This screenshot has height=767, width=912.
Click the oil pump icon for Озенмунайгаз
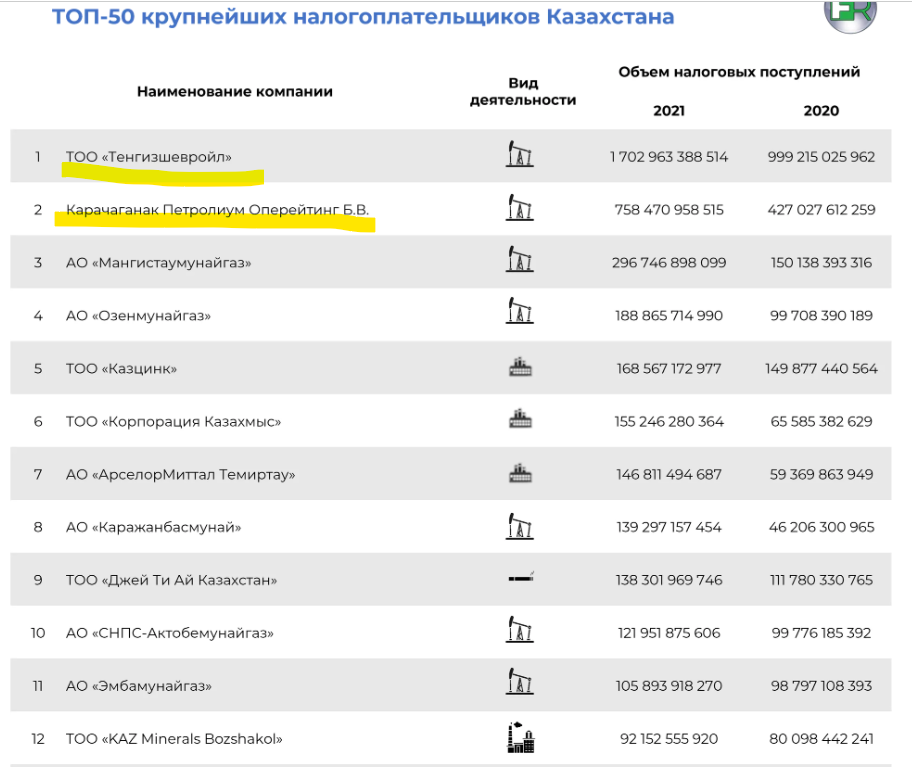point(520,311)
